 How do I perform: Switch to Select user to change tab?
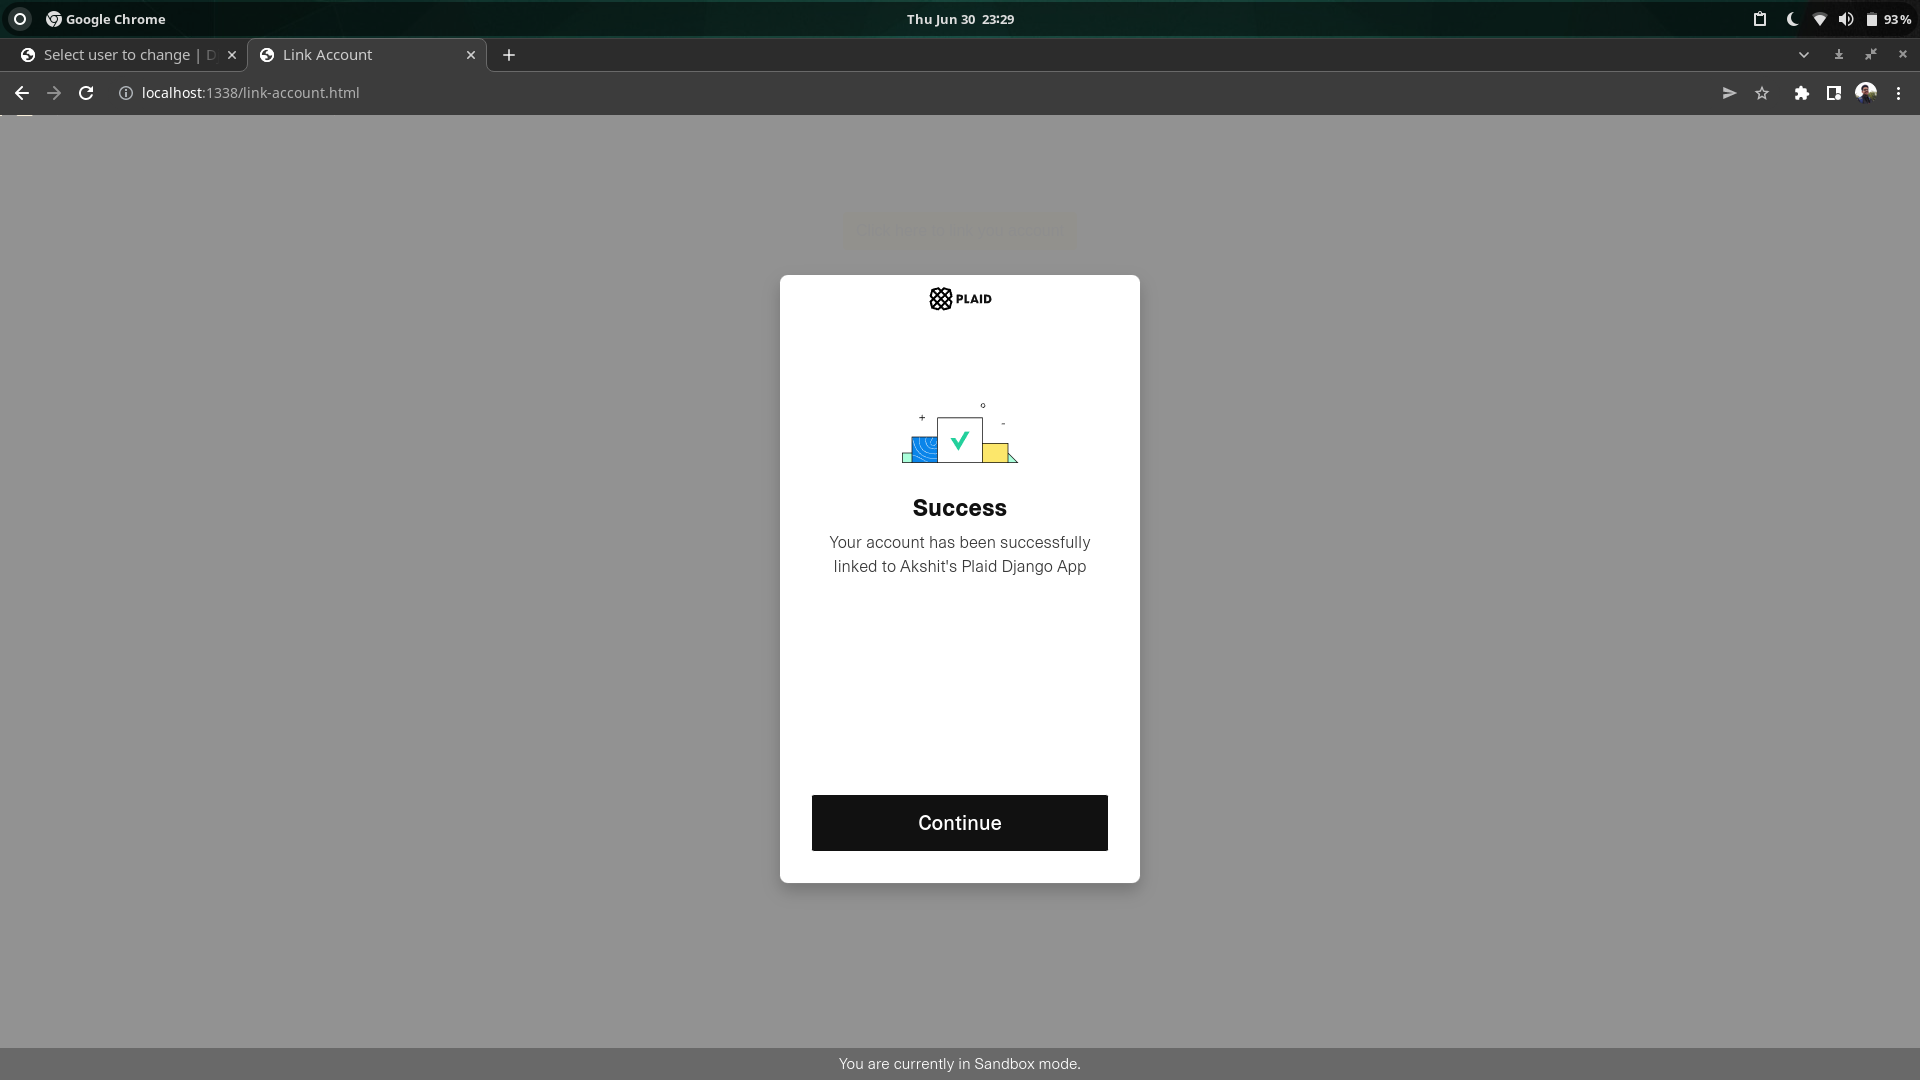(x=118, y=55)
